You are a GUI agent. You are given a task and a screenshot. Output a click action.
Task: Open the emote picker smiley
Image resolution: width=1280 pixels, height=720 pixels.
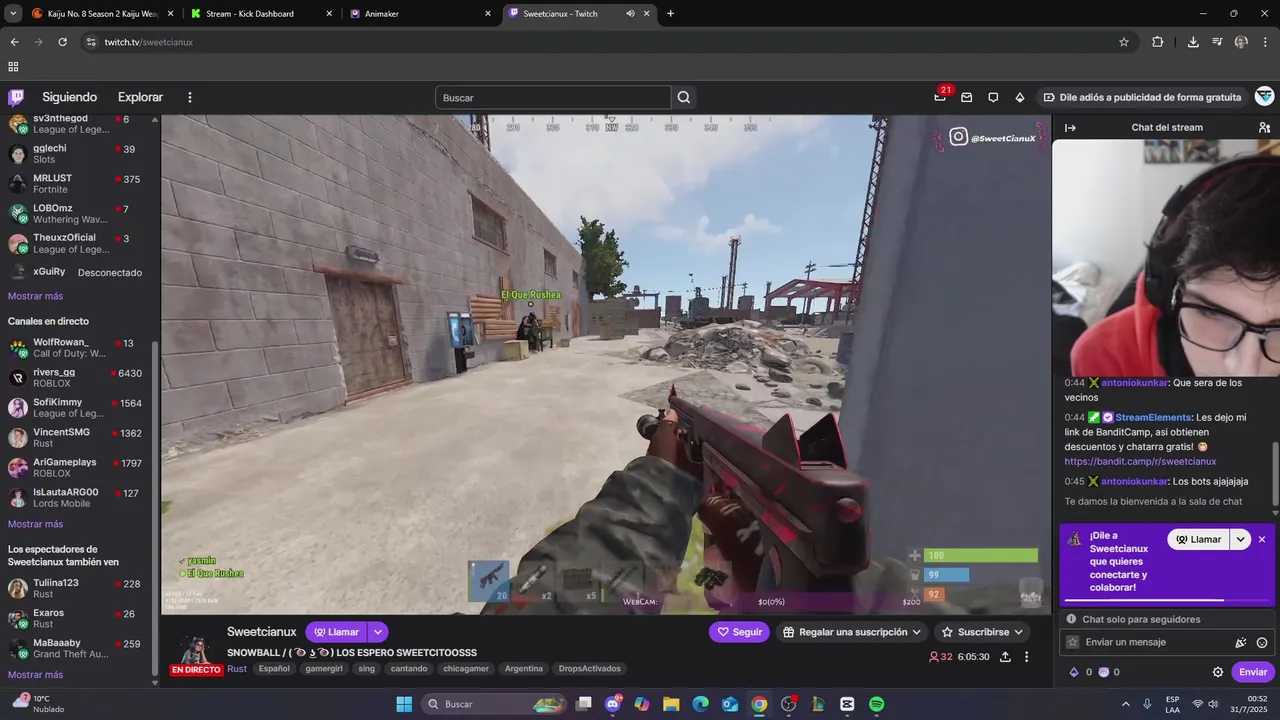point(1262,642)
